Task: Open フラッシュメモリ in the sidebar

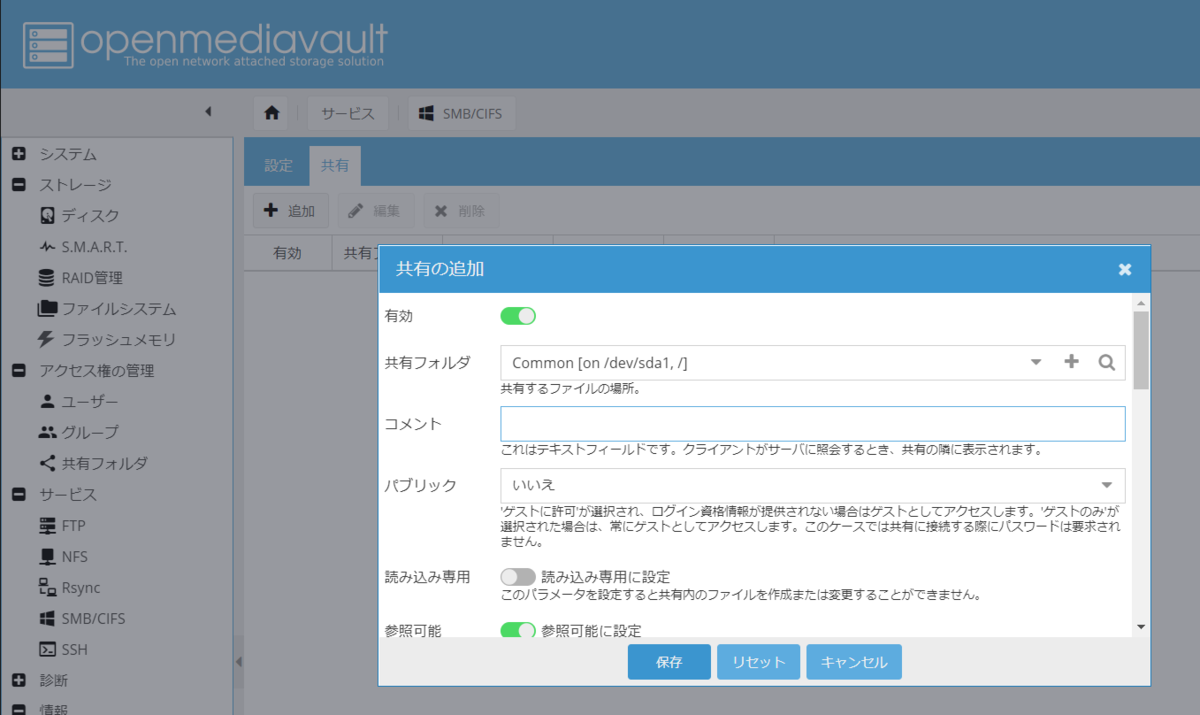Action: point(107,340)
